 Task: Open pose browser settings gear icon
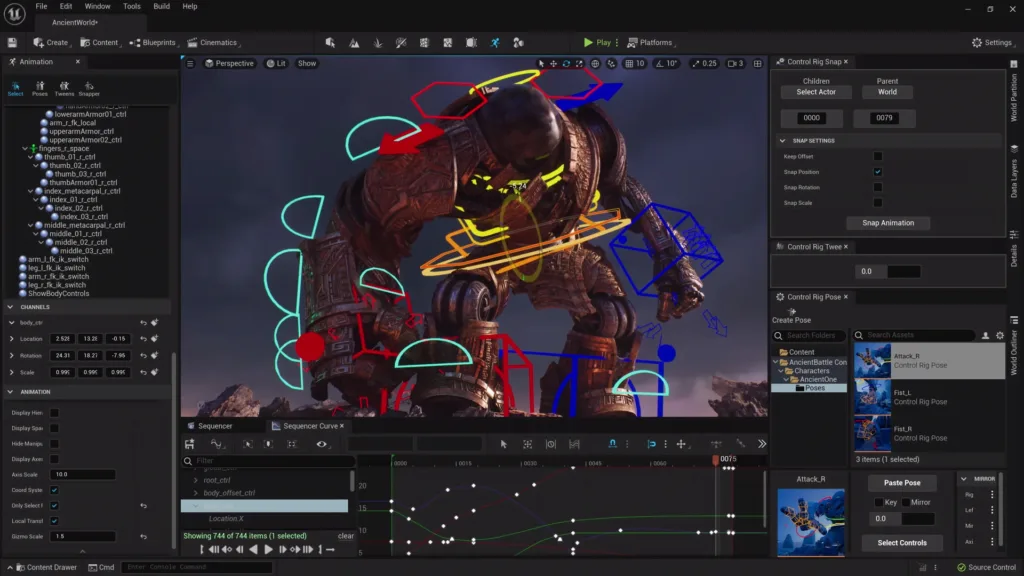tap(1000, 336)
